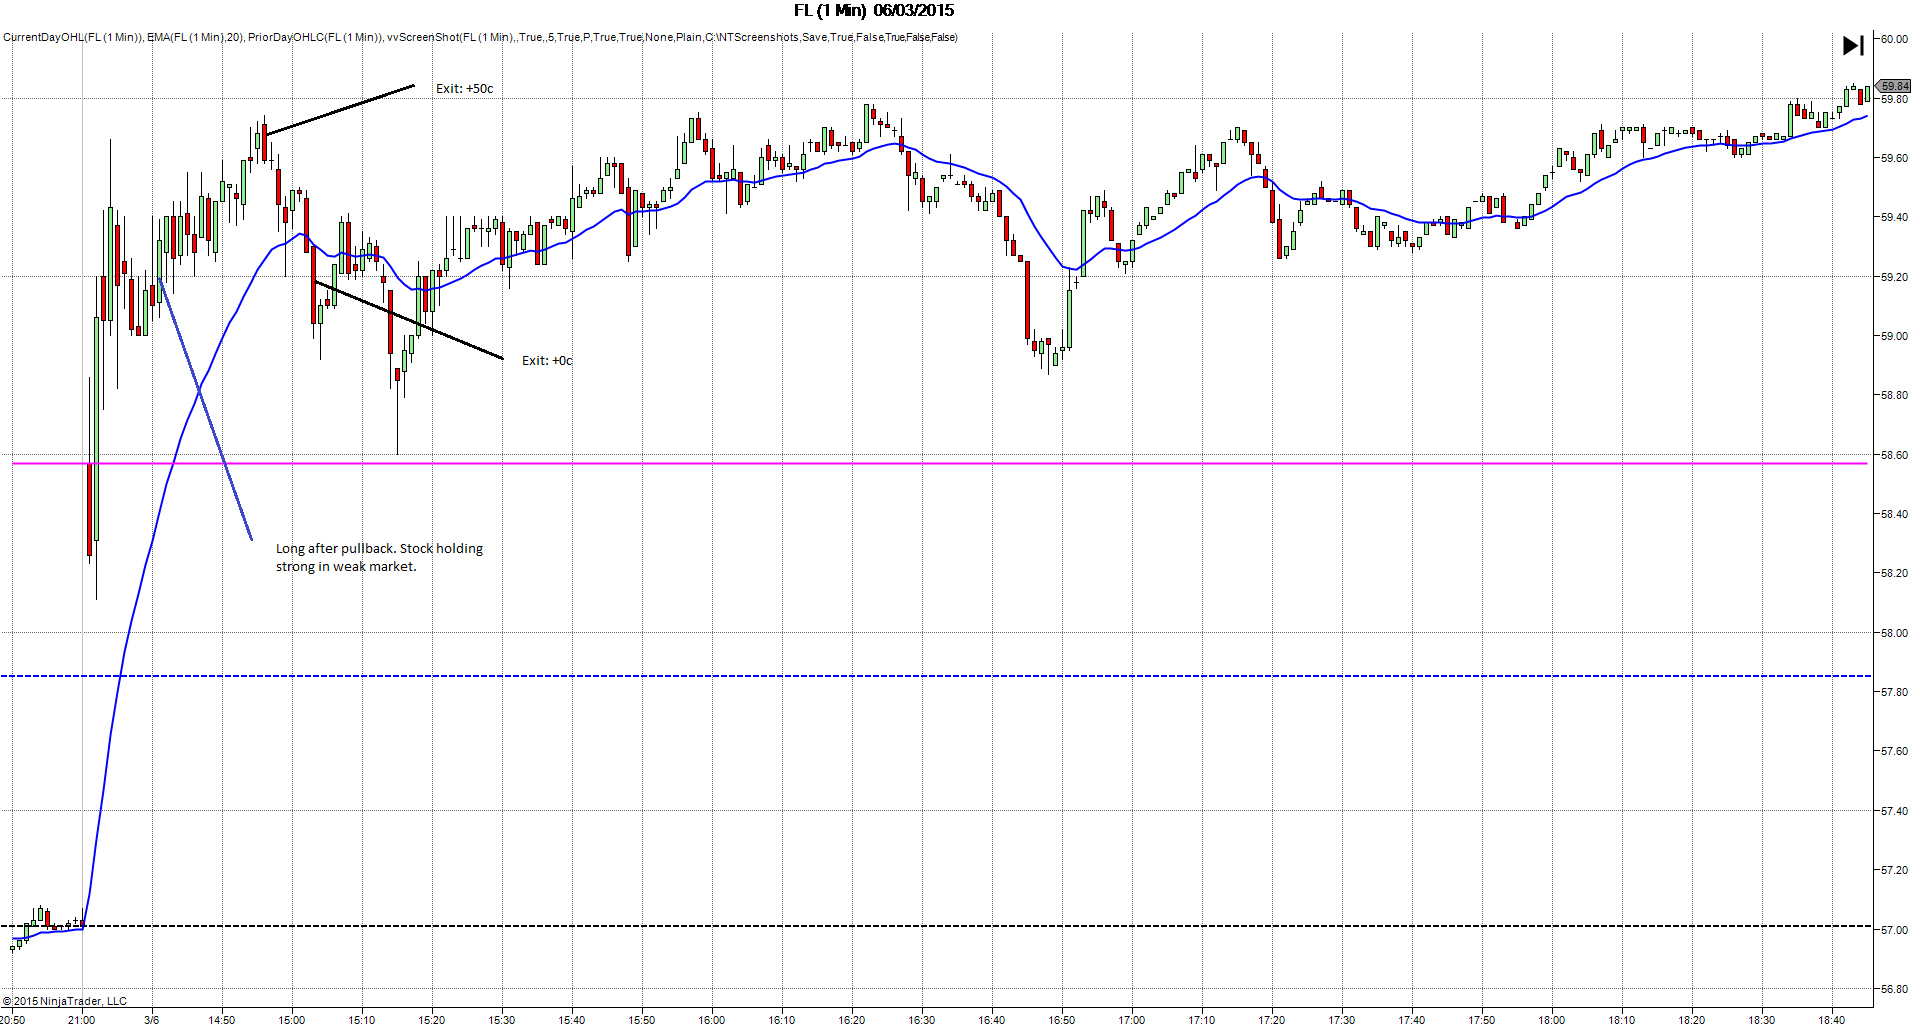The image size is (1920, 1034).
Task: Click the 15:30 time axis label
Action: [x=502, y=1020]
